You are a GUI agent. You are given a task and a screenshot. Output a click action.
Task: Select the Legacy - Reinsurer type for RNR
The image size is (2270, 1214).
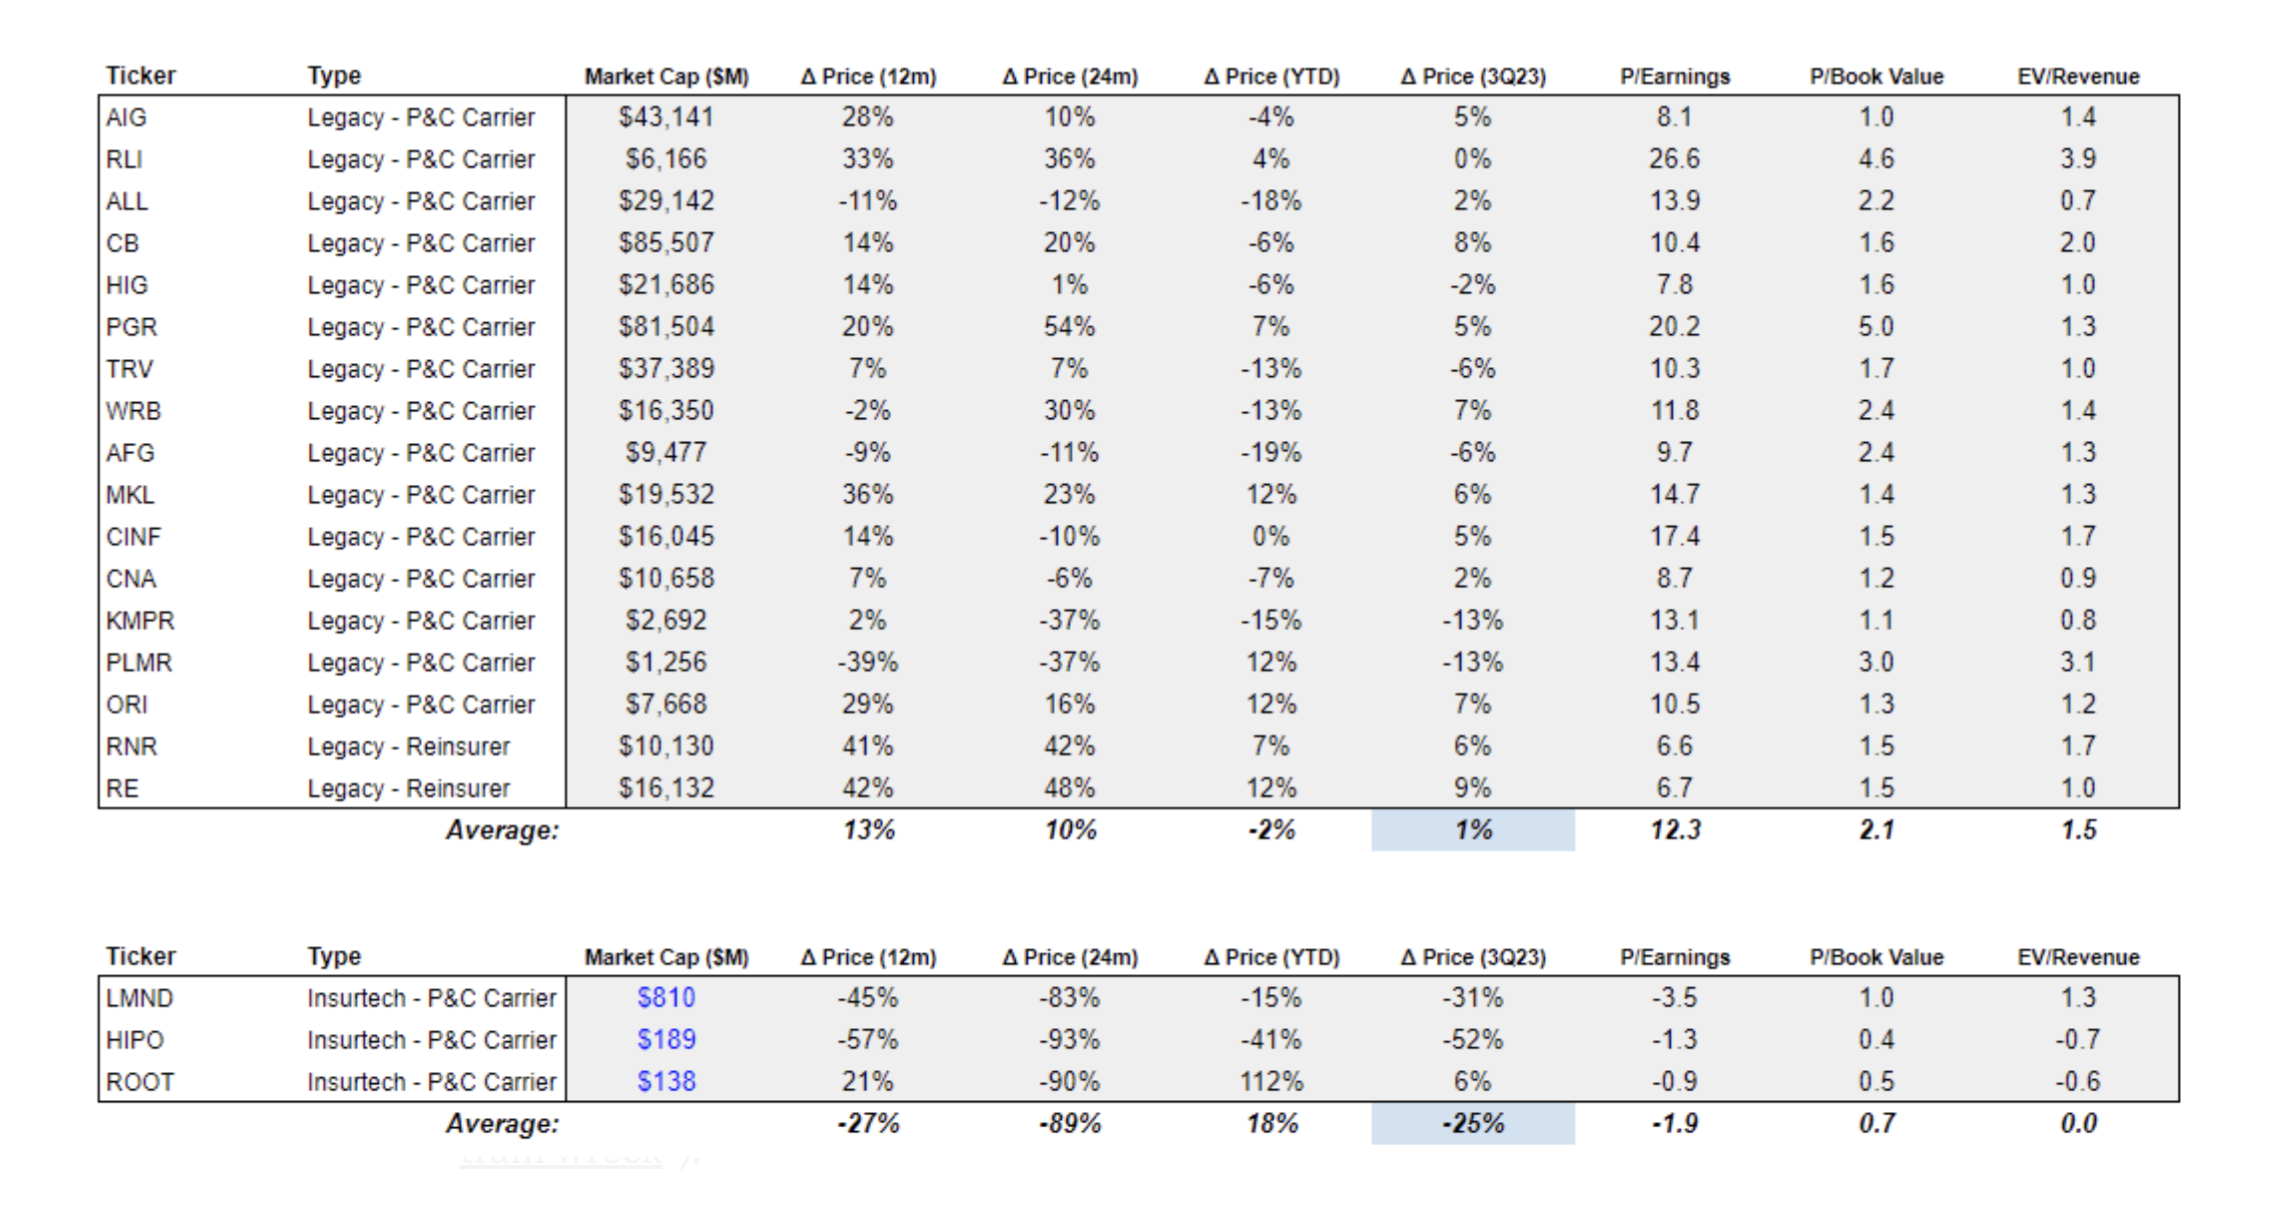[x=408, y=747]
